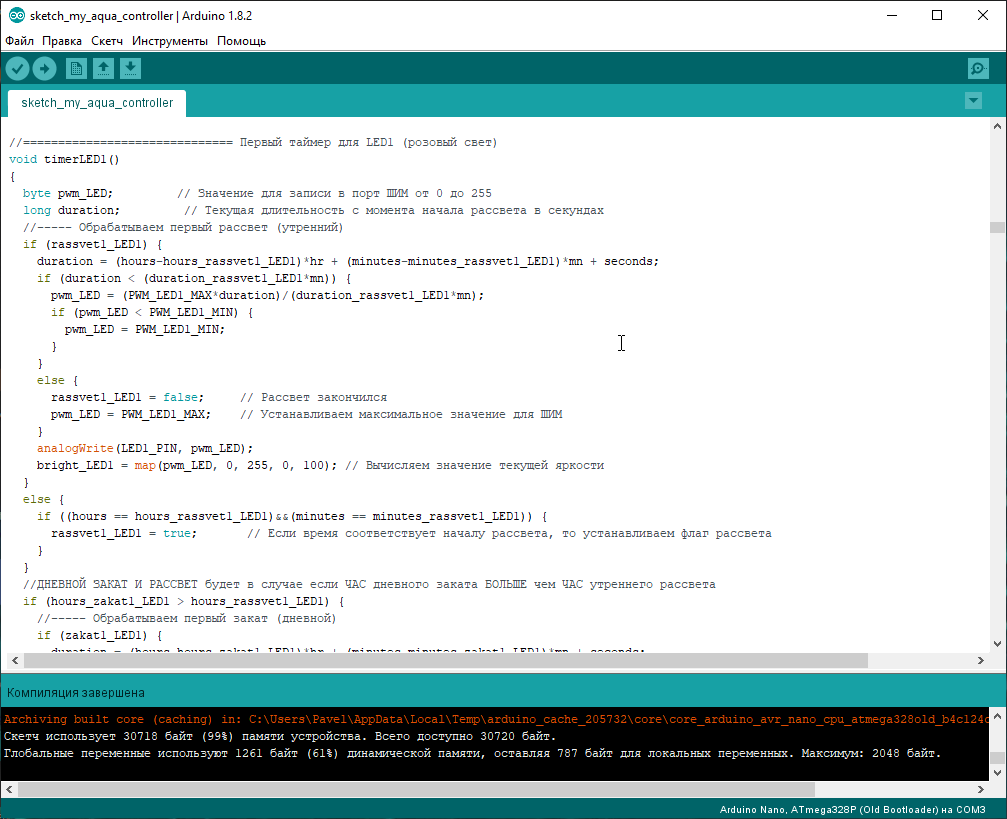Click the Upload arrow button

(x=44, y=69)
